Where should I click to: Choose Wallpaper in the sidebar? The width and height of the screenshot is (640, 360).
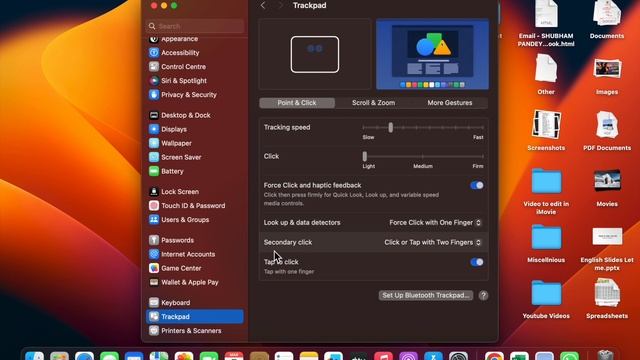pos(171,143)
